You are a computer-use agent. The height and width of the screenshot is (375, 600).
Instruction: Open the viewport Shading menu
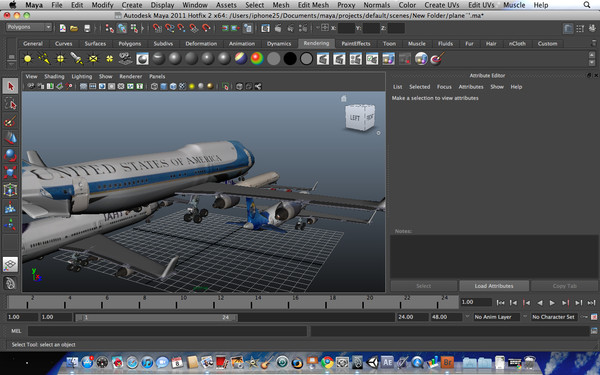click(x=54, y=77)
